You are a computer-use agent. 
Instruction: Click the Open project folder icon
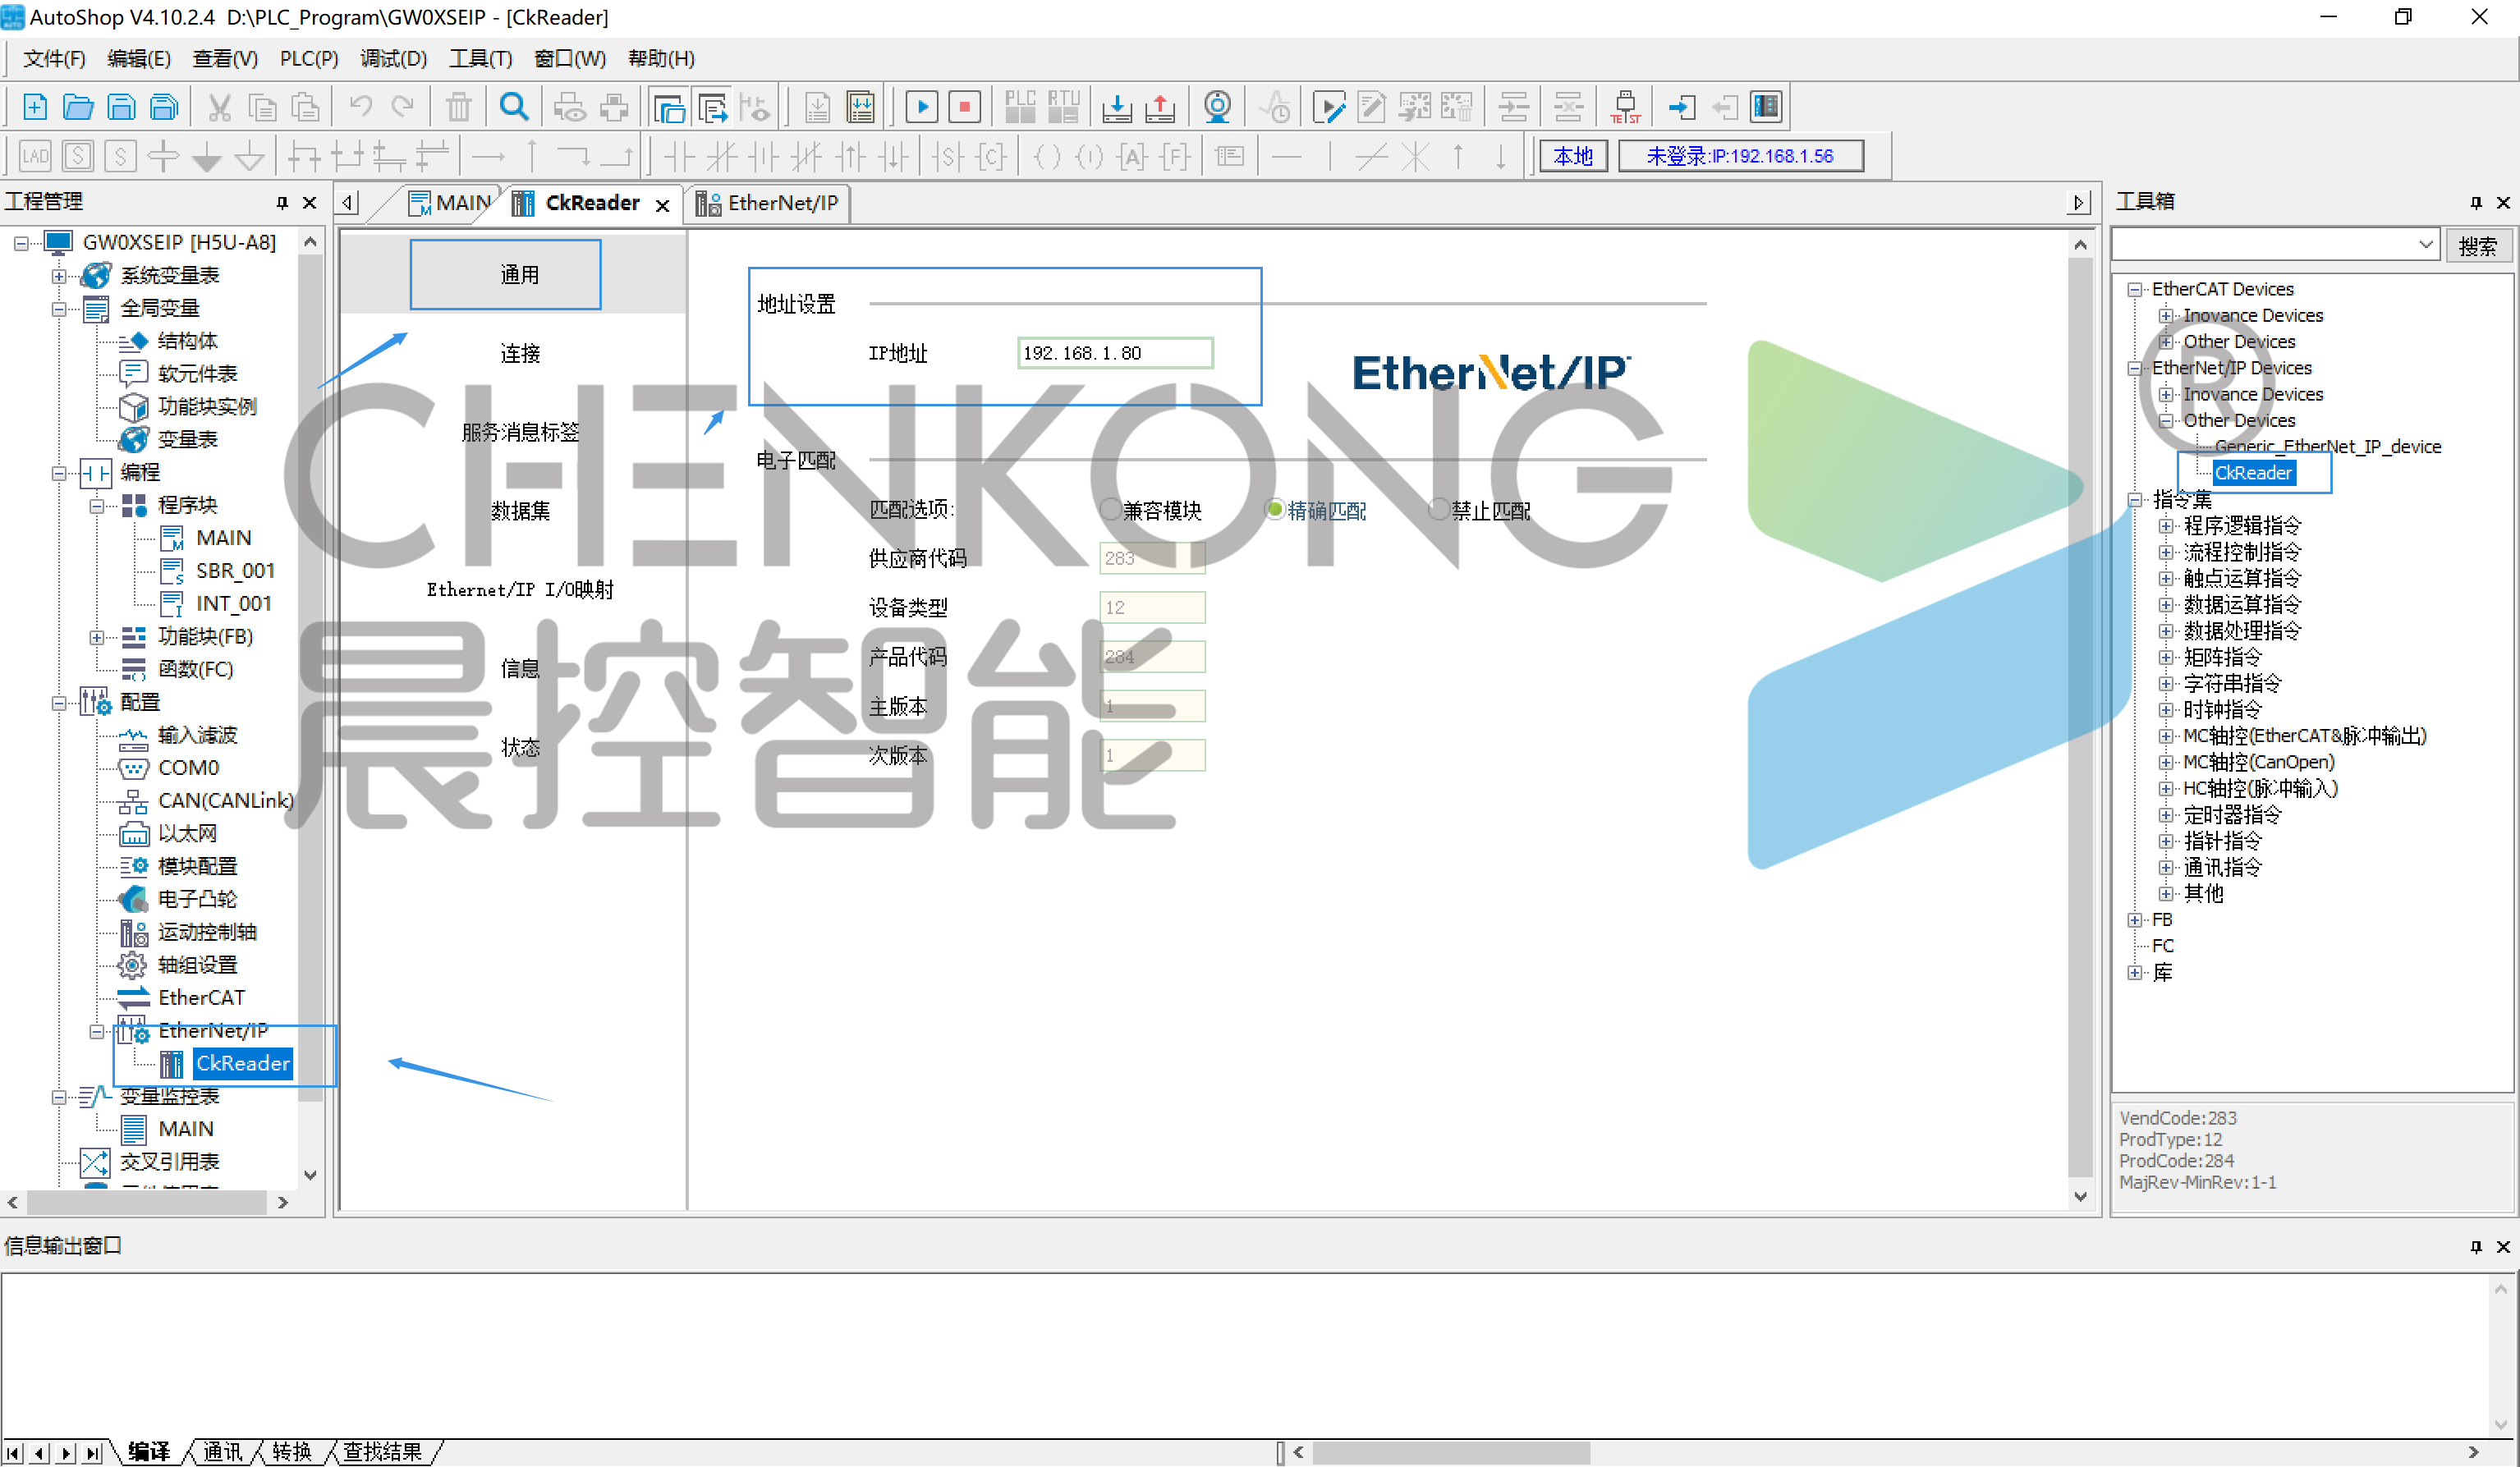(x=78, y=107)
